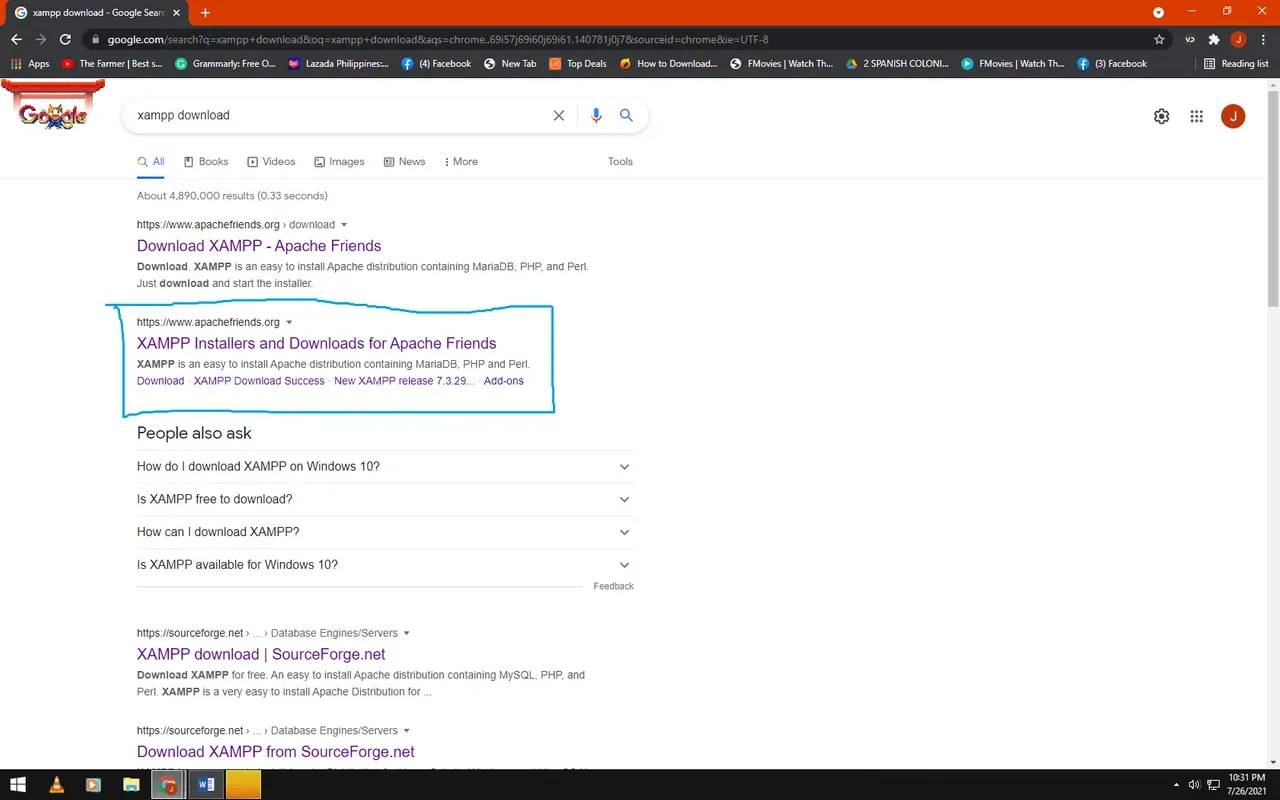1280x800 pixels.
Task: Open dropdown arrow beside apachefriends.org download URL
Action: pos(345,225)
